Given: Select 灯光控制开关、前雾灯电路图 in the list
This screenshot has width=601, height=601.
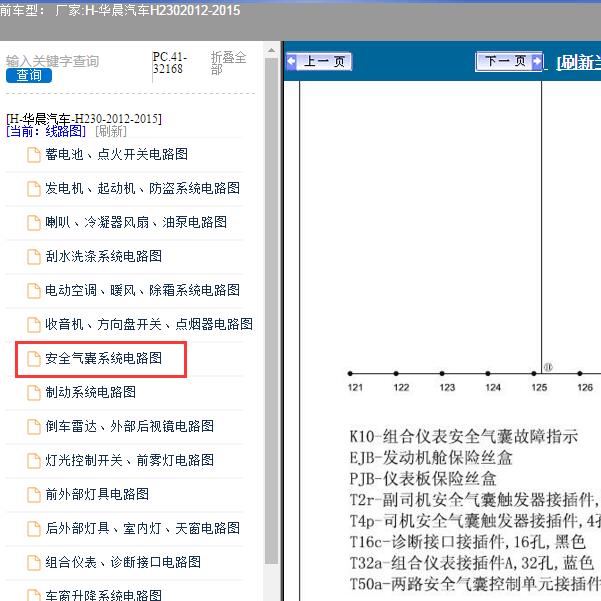Looking at the screenshot, I should pyautogui.click(x=129, y=460).
